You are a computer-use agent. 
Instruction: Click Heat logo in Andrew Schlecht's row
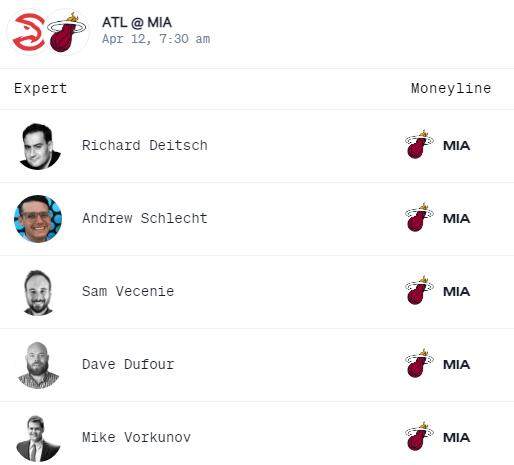[x=419, y=217]
